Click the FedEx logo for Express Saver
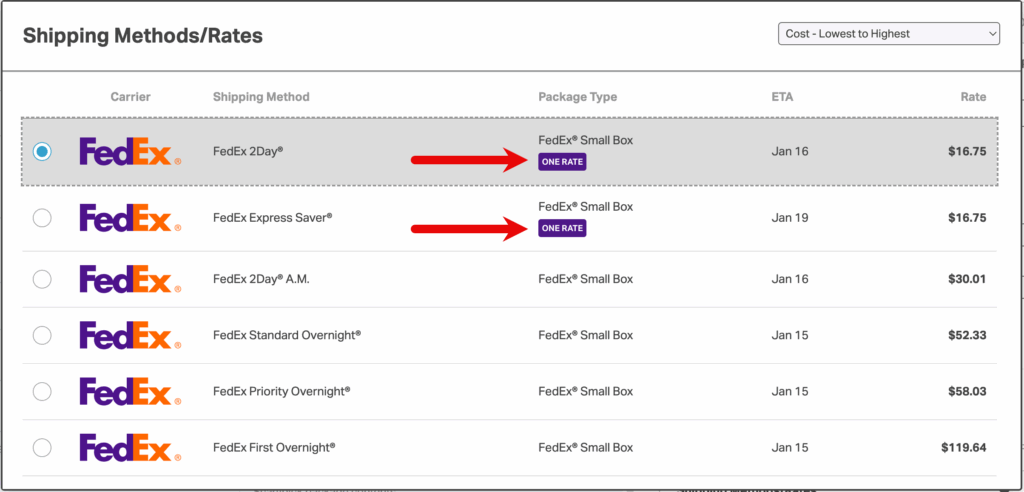The height and width of the screenshot is (492, 1024). (130, 218)
